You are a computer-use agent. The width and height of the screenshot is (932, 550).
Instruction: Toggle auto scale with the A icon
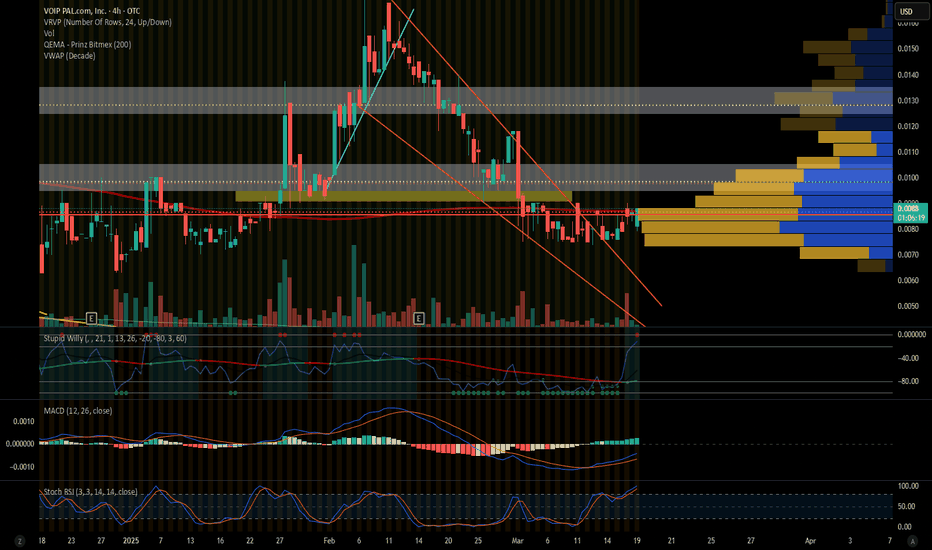pos(912,541)
